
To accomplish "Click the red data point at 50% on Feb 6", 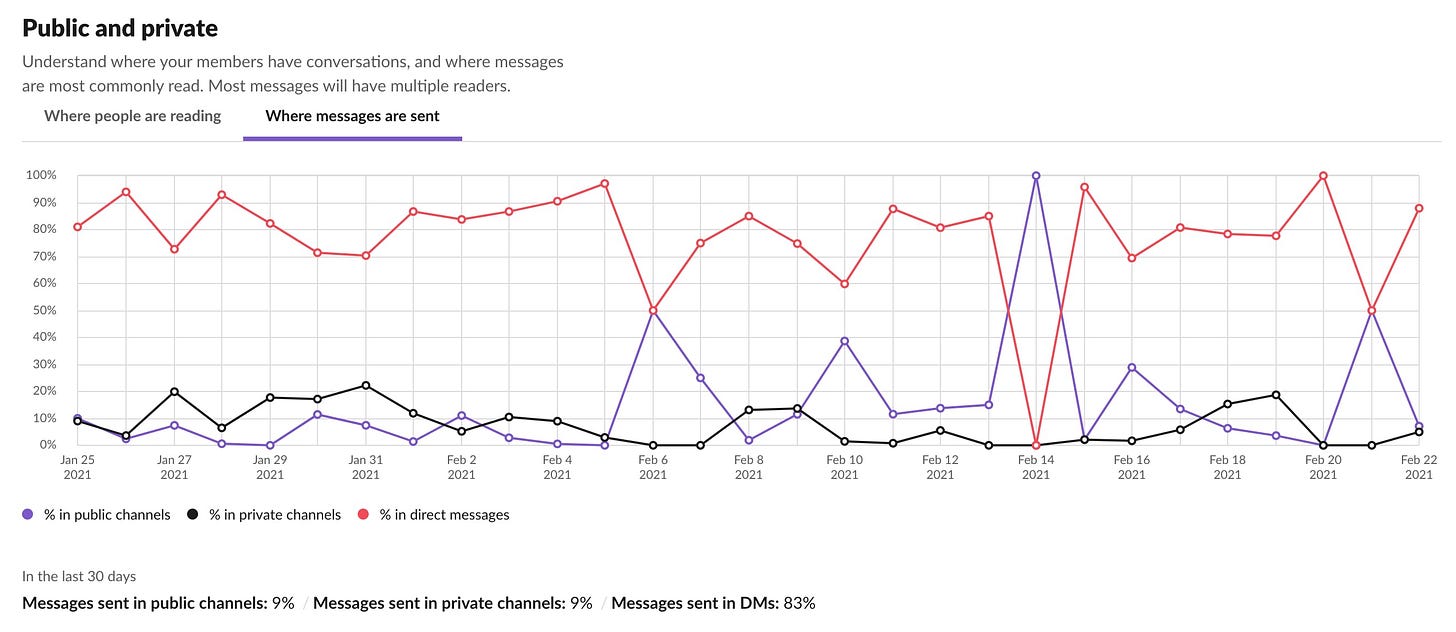I will click(x=653, y=309).
